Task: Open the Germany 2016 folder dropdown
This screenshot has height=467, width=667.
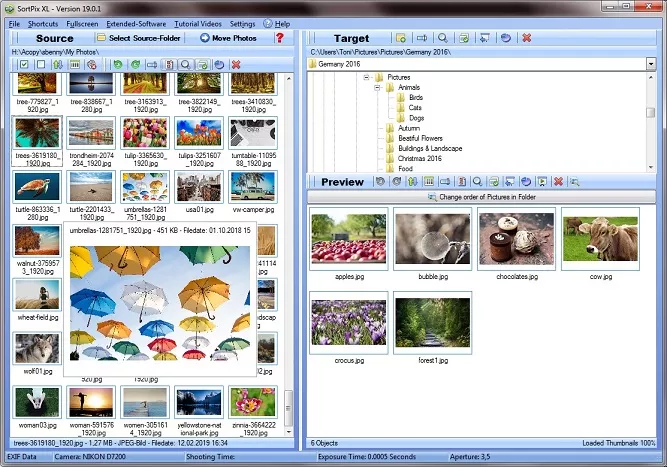Action: pyautogui.click(x=650, y=63)
